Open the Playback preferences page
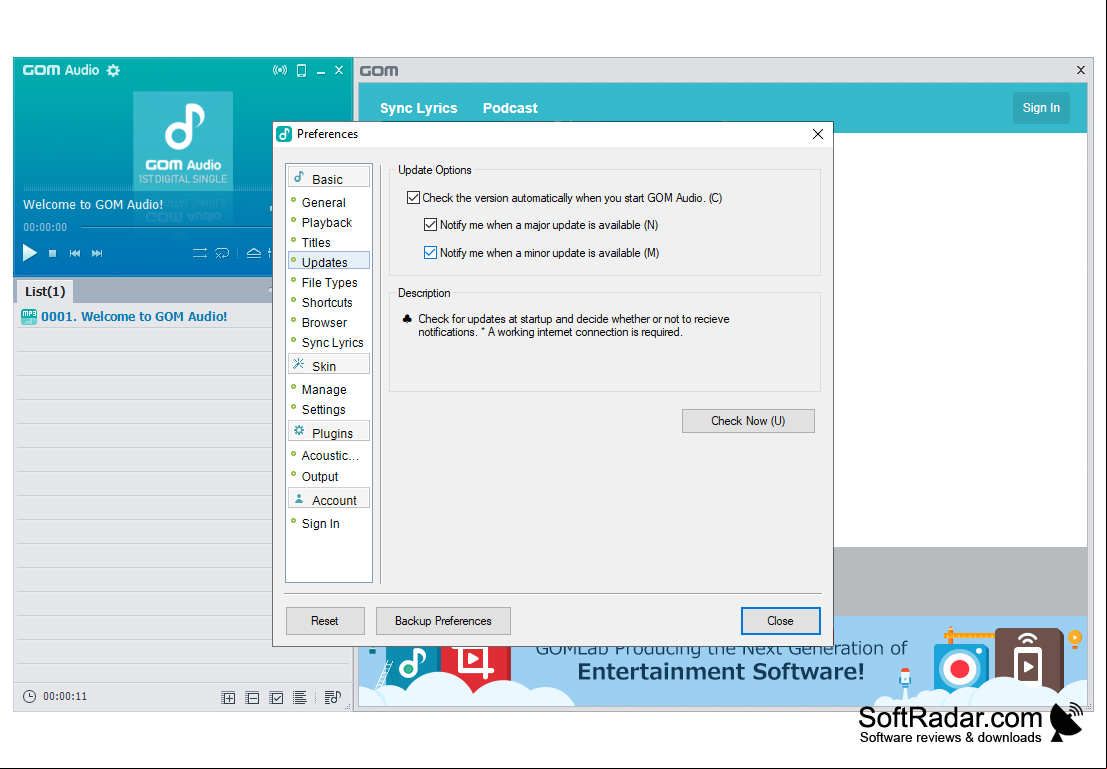The height and width of the screenshot is (769, 1107). click(326, 222)
